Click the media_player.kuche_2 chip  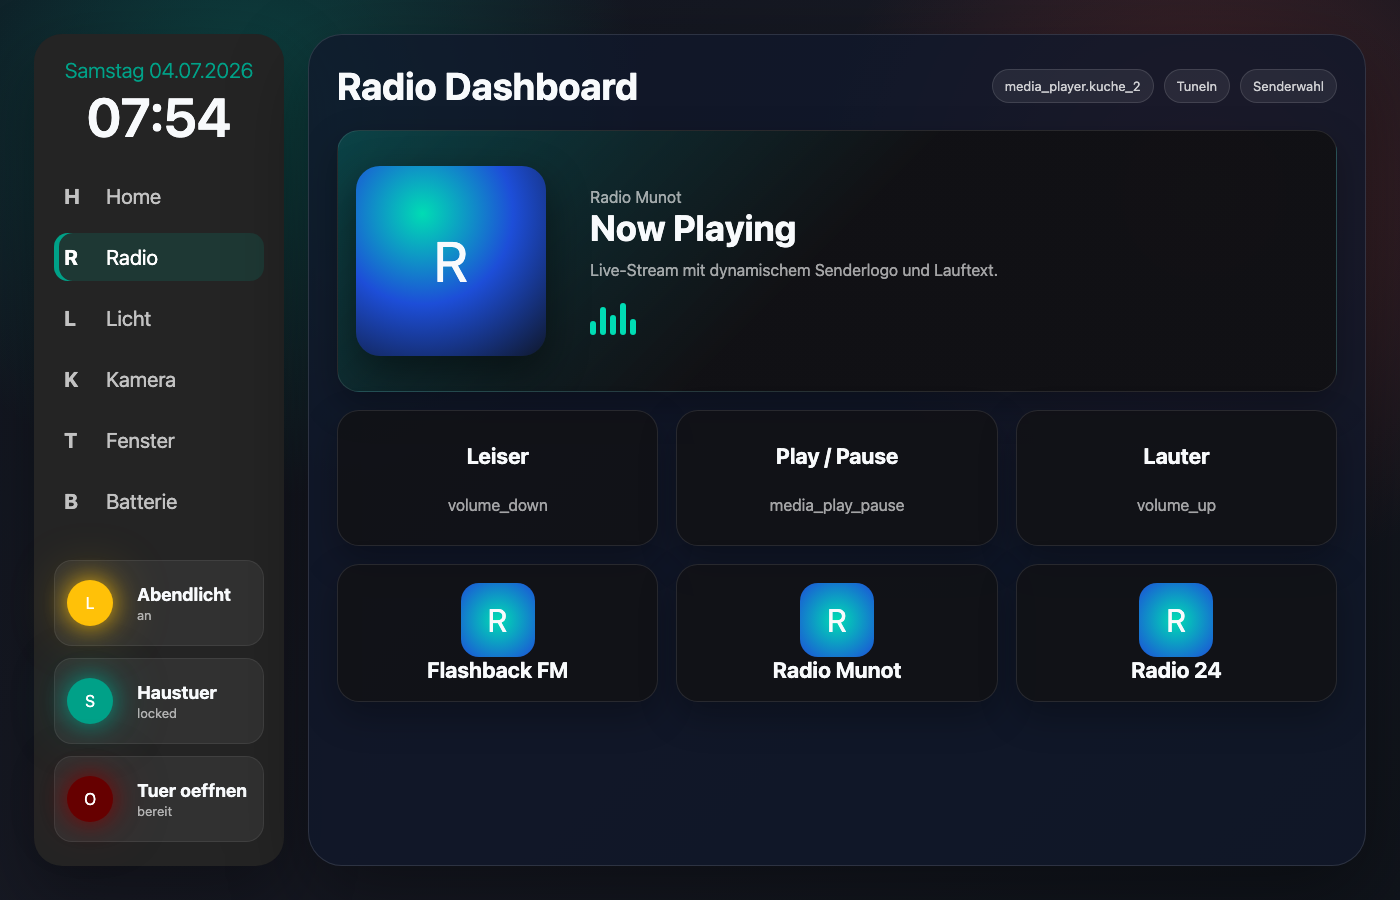pos(1073,86)
